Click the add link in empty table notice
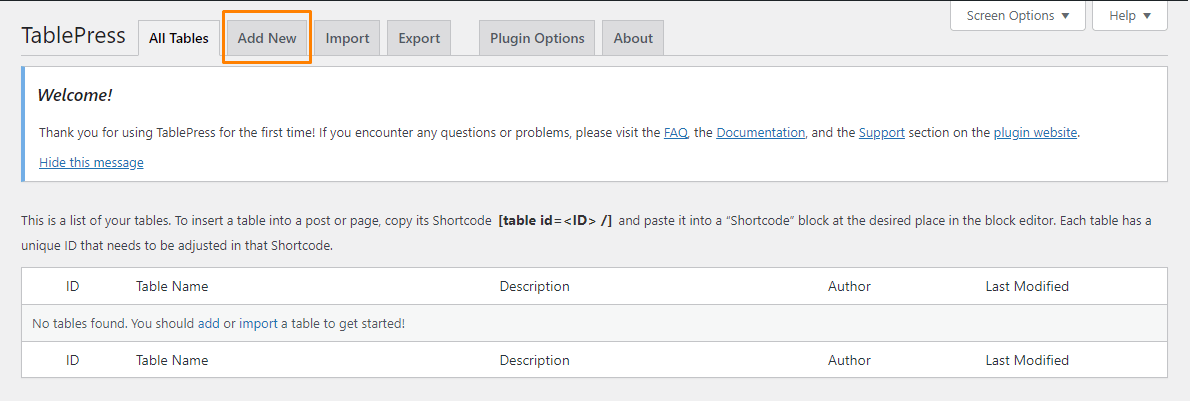The image size is (1190, 401). (208, 324)
